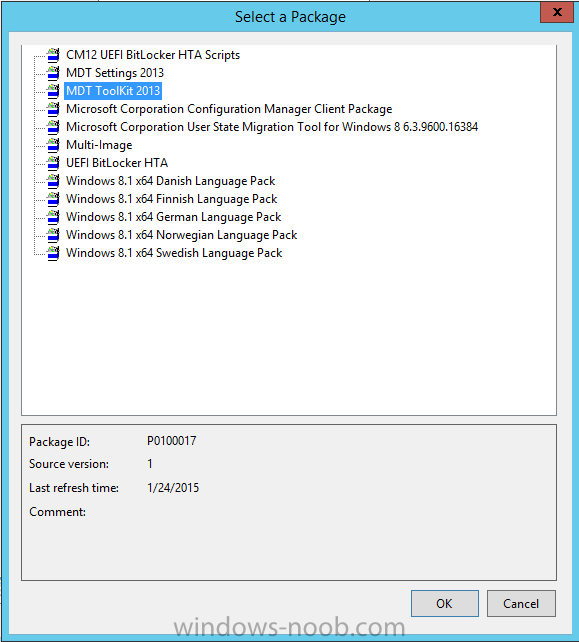This screenshot has width=579, height=642.
Task: Click the Package ID label
Action: coord(59,442)
